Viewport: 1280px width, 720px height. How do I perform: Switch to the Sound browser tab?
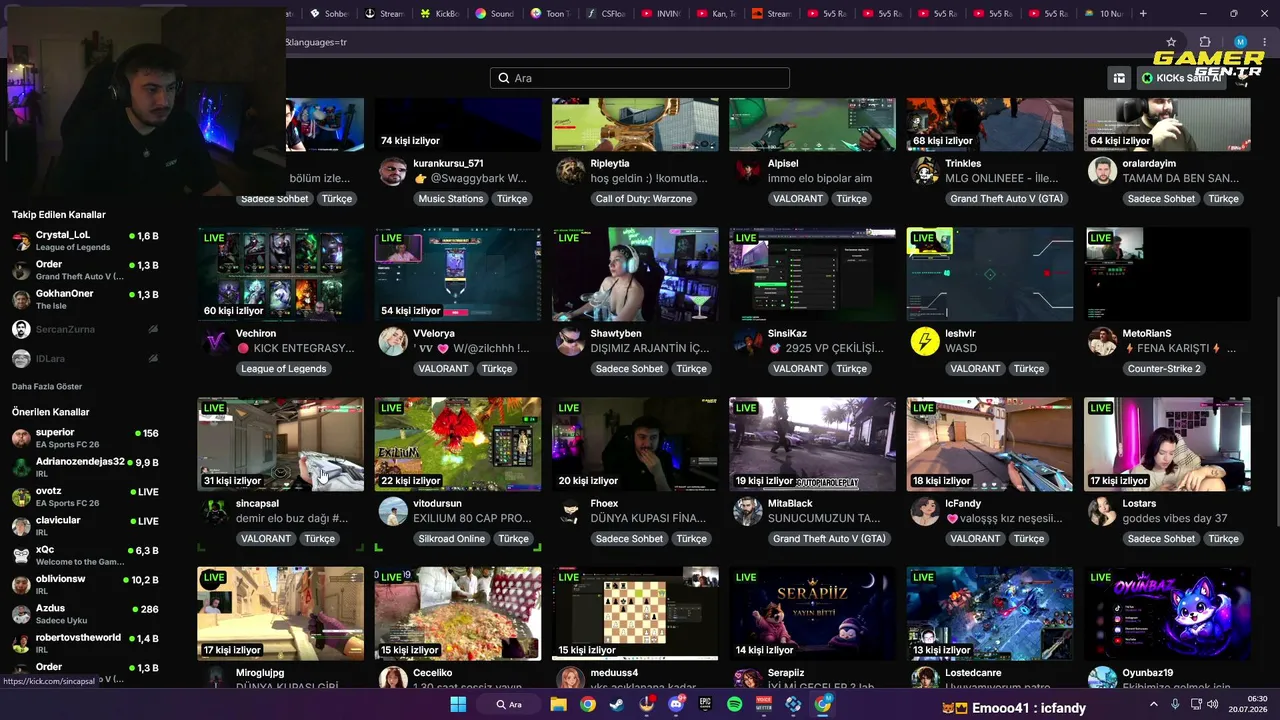pos(494,14)
